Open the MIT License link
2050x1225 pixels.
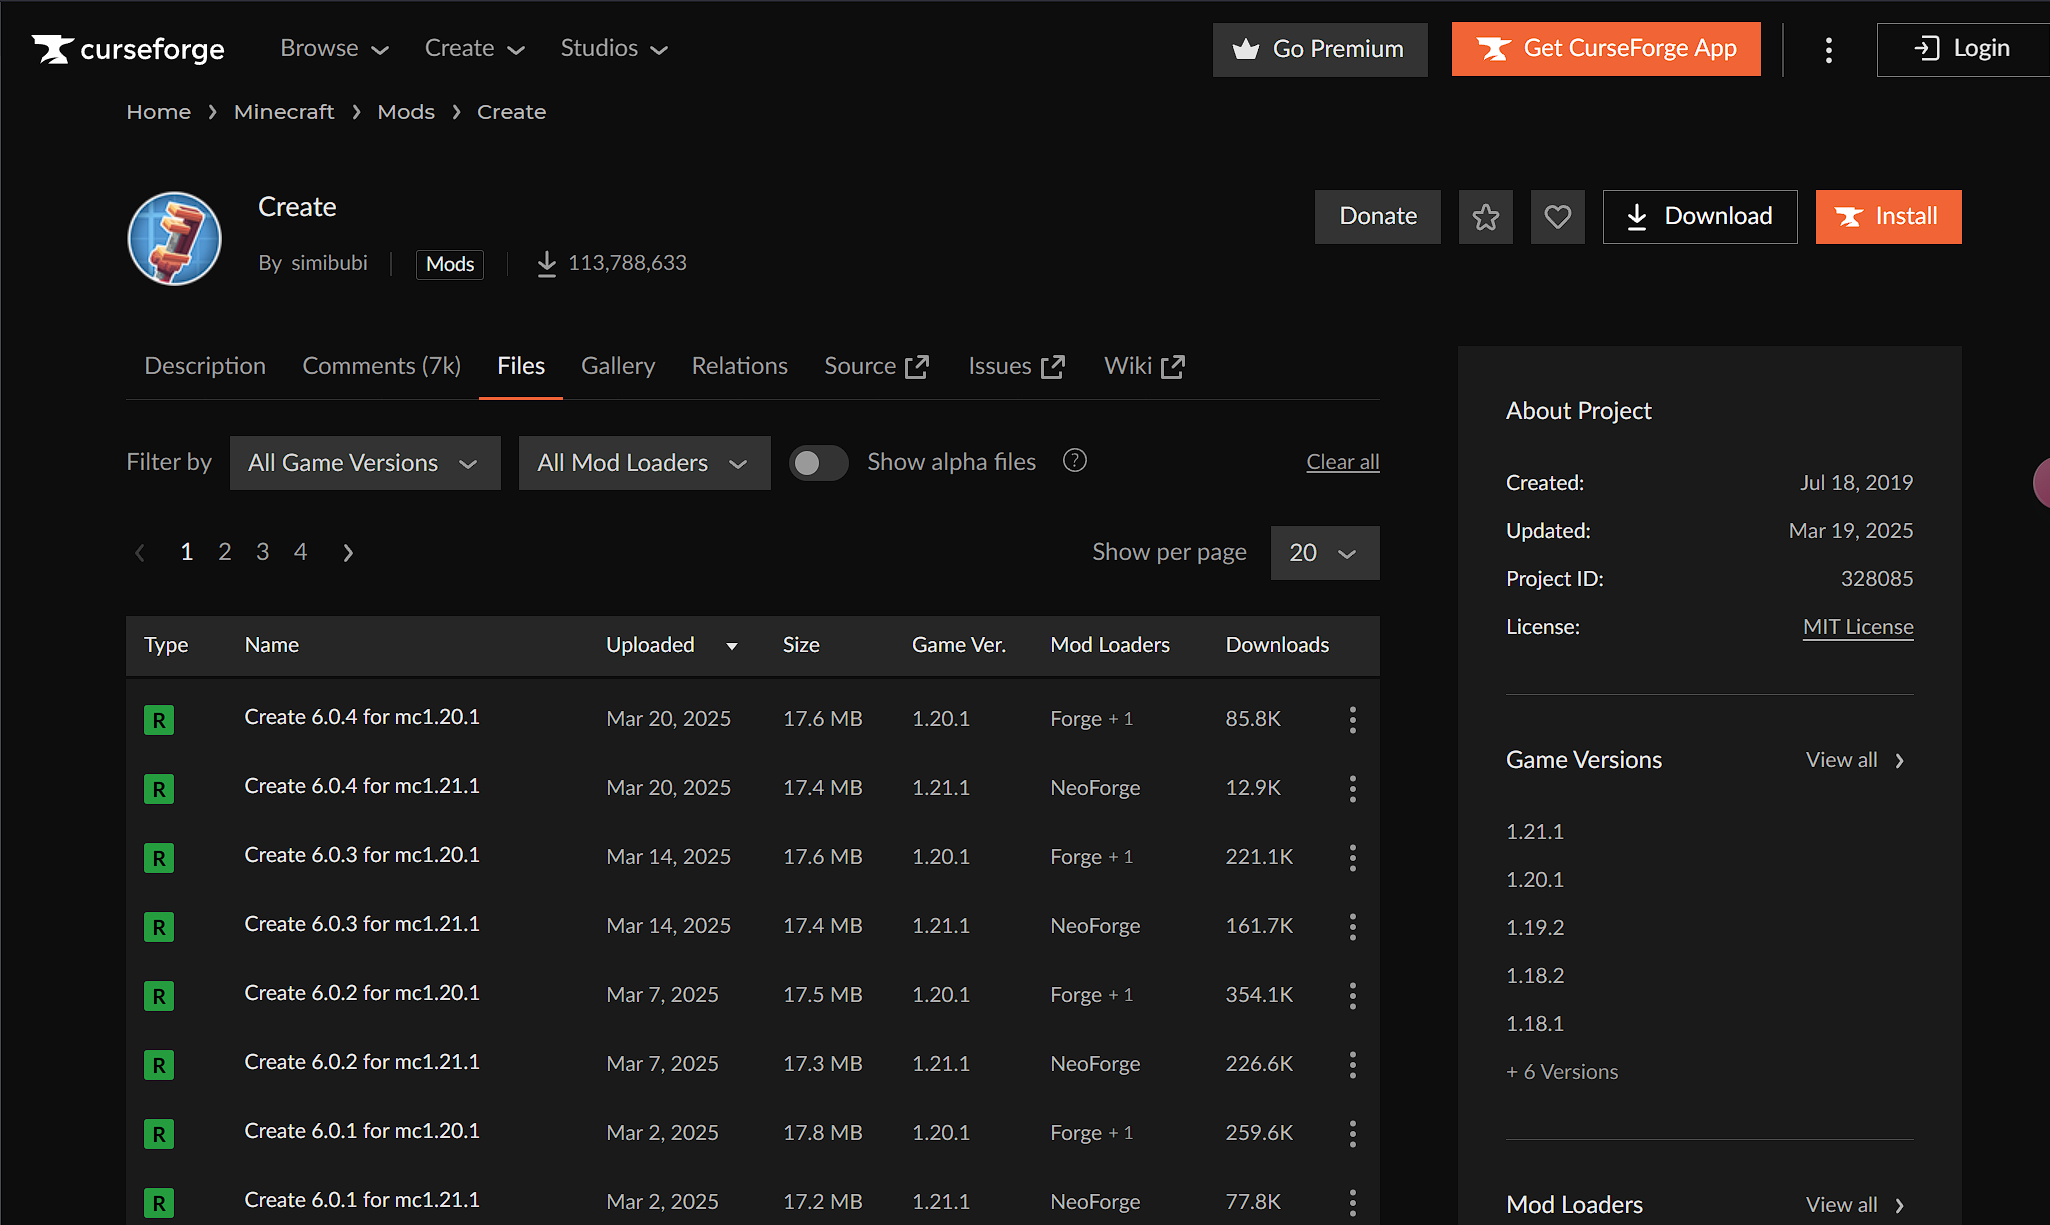1857,627
